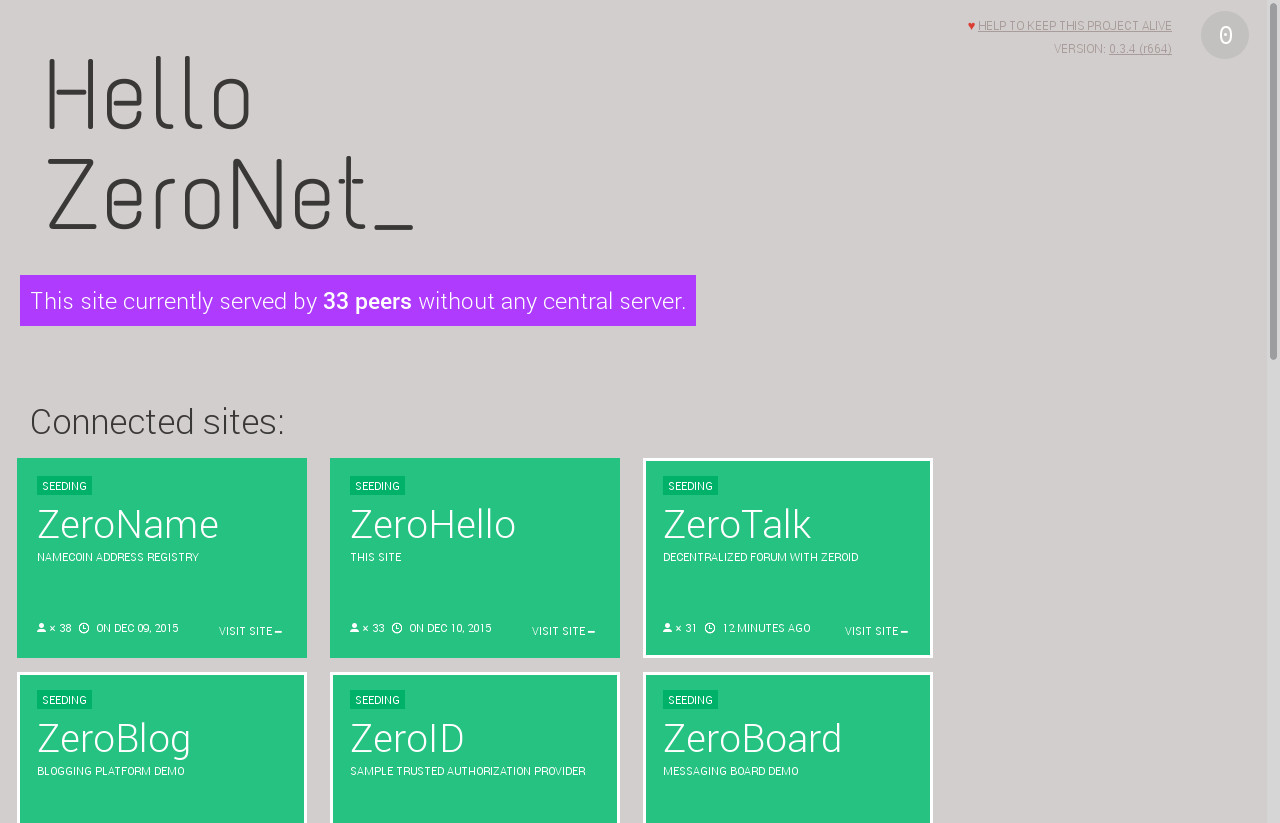Click the peers icon on ZeroTalk tile
This screenshot has height=823, width=1280.
[x=668, y=628]
